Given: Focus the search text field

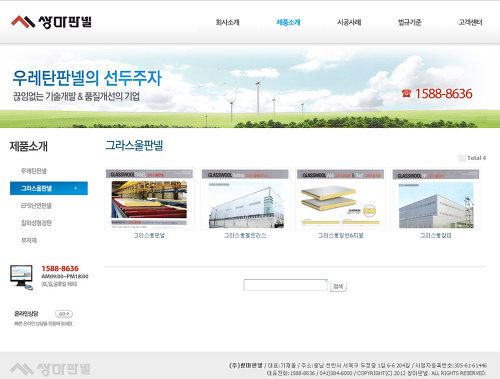Looking at the screenshot, I should click(286, 285).
